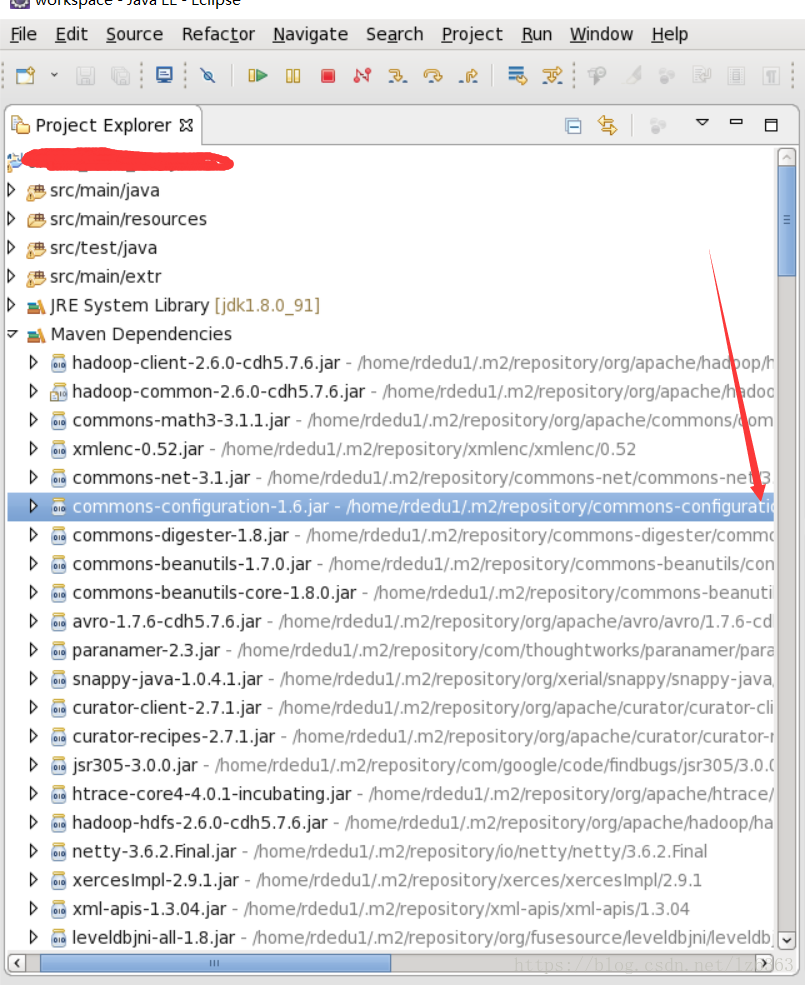Expand JRE System Library node
805x985 pixels.
coord(11,304)
